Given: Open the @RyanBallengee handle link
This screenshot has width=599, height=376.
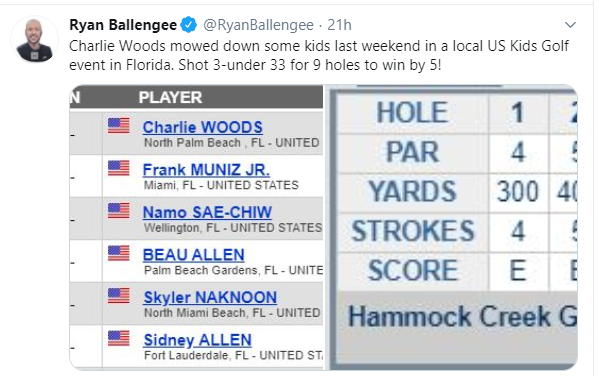Looking at the screenshot, I should click(258, 25).
